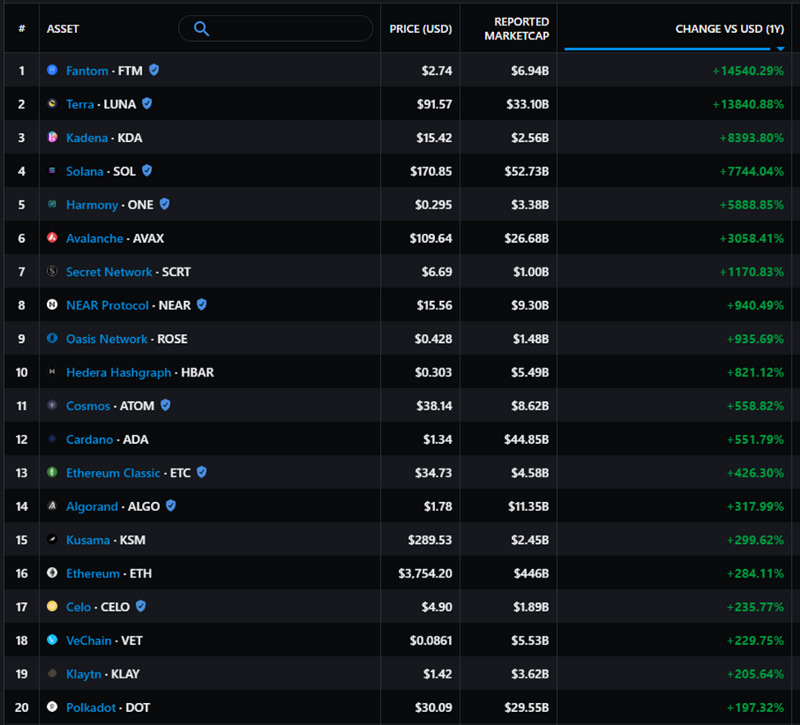Click the Harmony coin logo icon
This screenshot has width=800, height=725.
click(x=52, y=204)
